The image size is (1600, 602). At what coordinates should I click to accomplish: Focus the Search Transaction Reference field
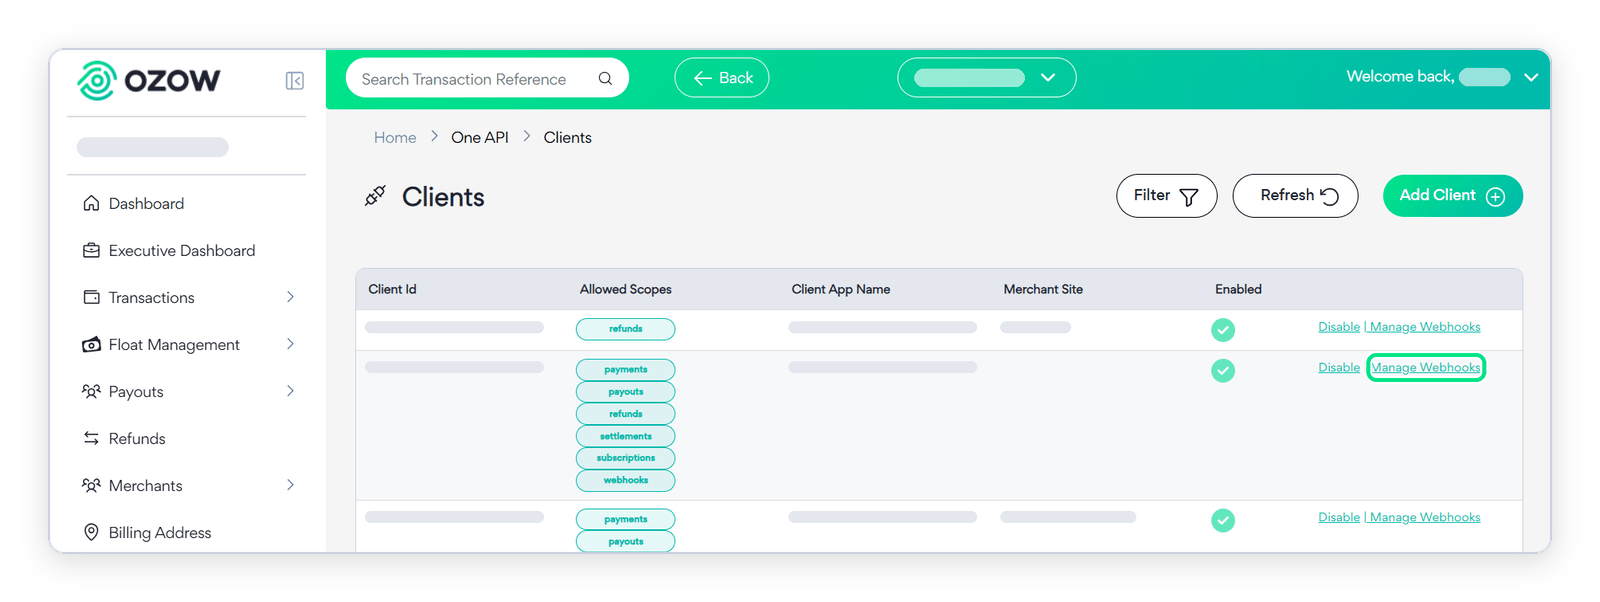pos(487,78)
